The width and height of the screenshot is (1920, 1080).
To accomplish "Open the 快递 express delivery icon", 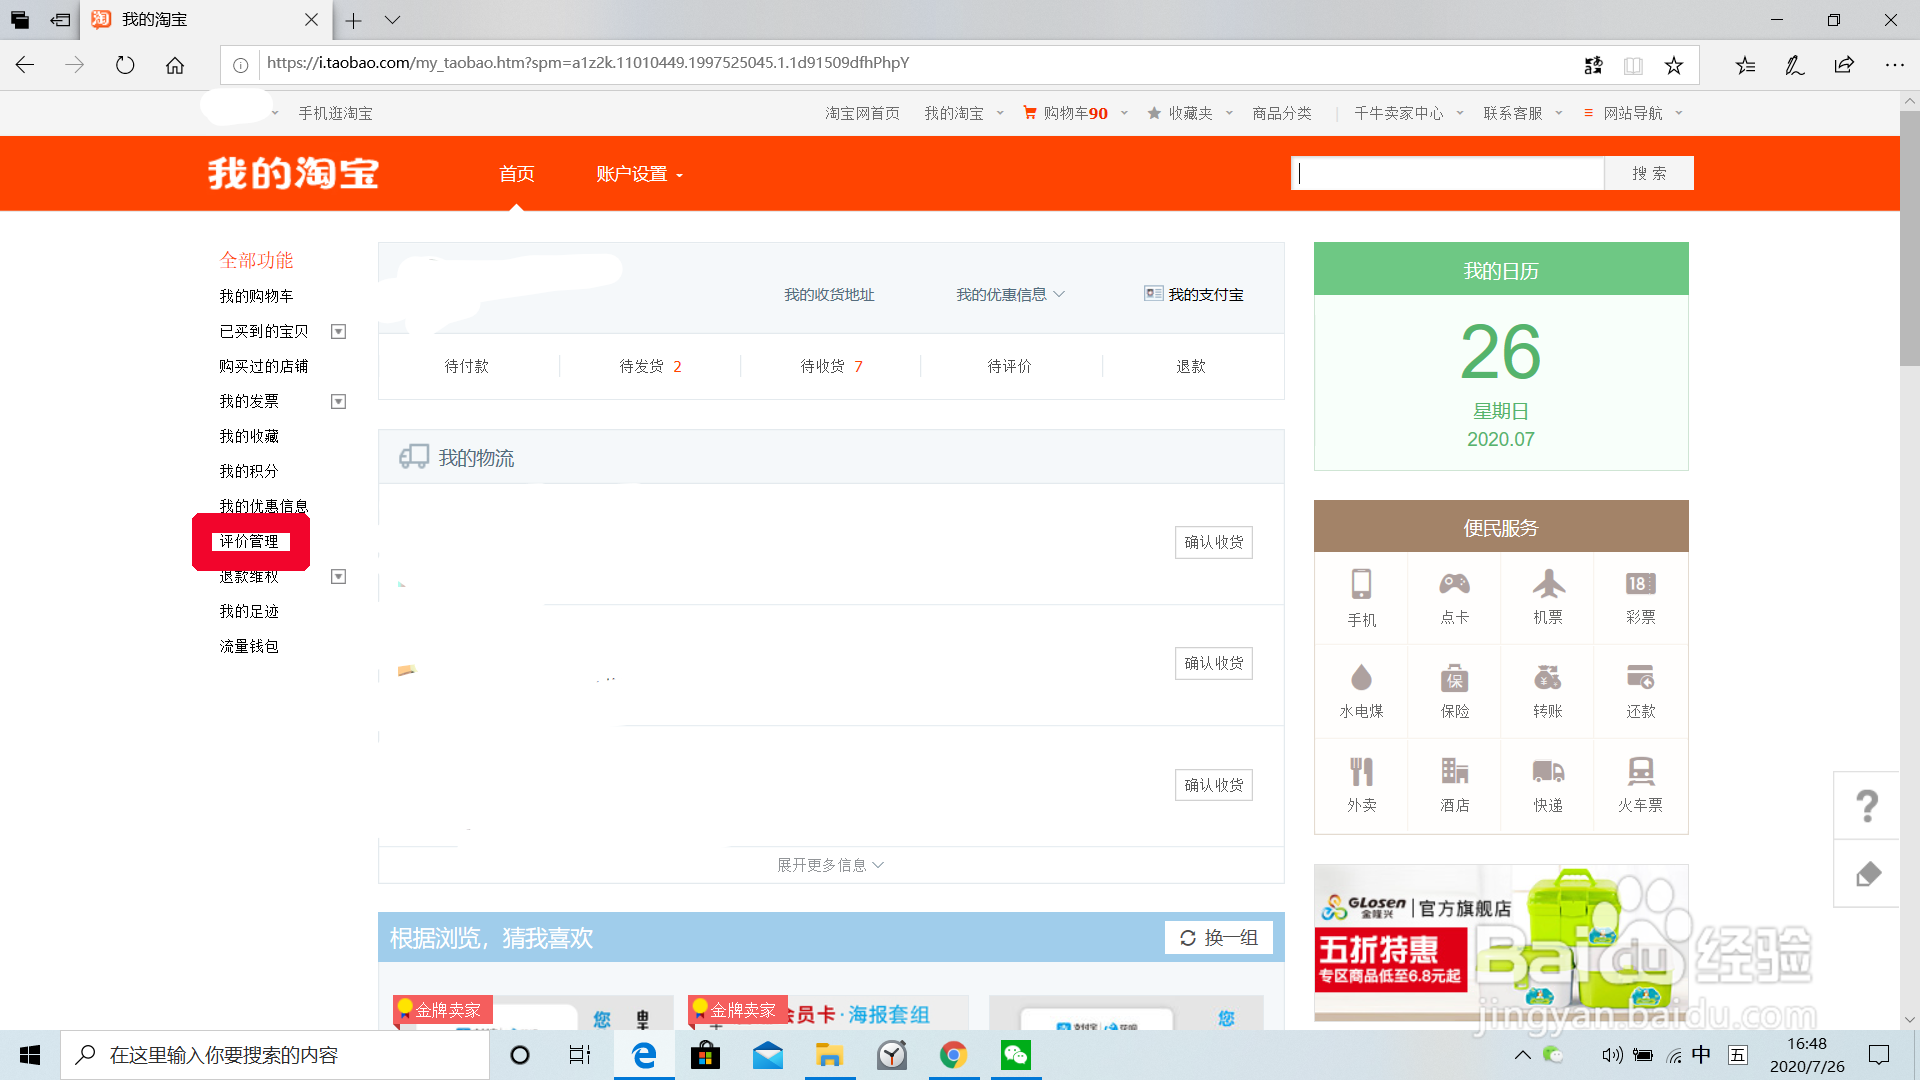I will [x=1547, y=786].
